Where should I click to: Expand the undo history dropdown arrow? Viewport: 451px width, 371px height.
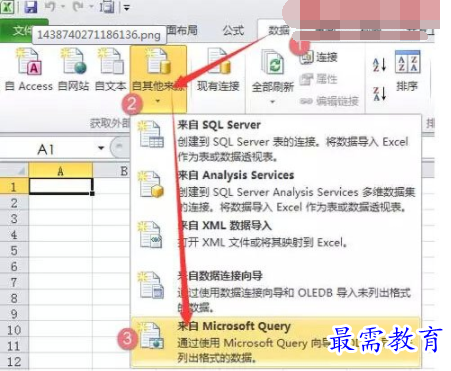tap(63, 7)
